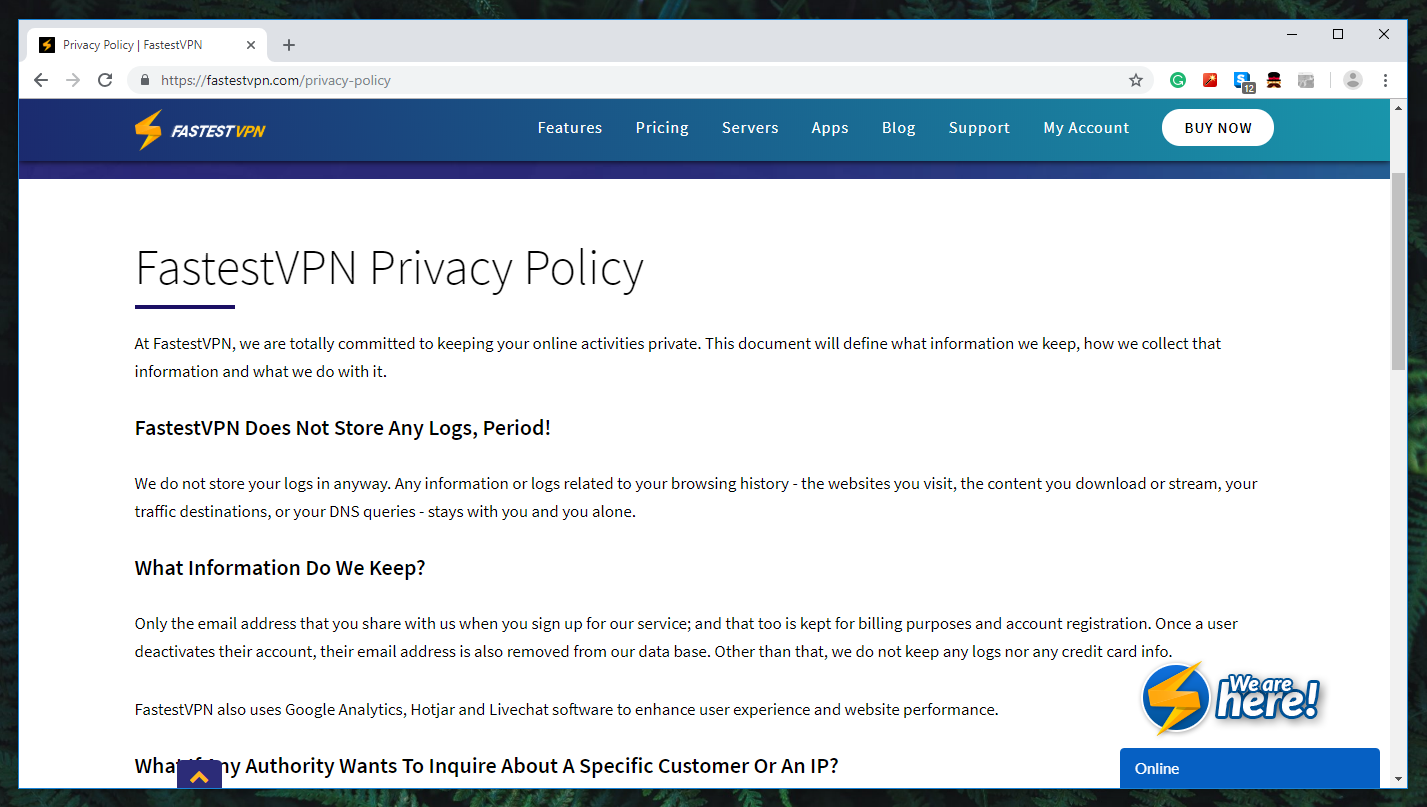The width and height of the screenshot is (1427, 807).
Task: Click the address bar URL field
Action: coord(640,80)
